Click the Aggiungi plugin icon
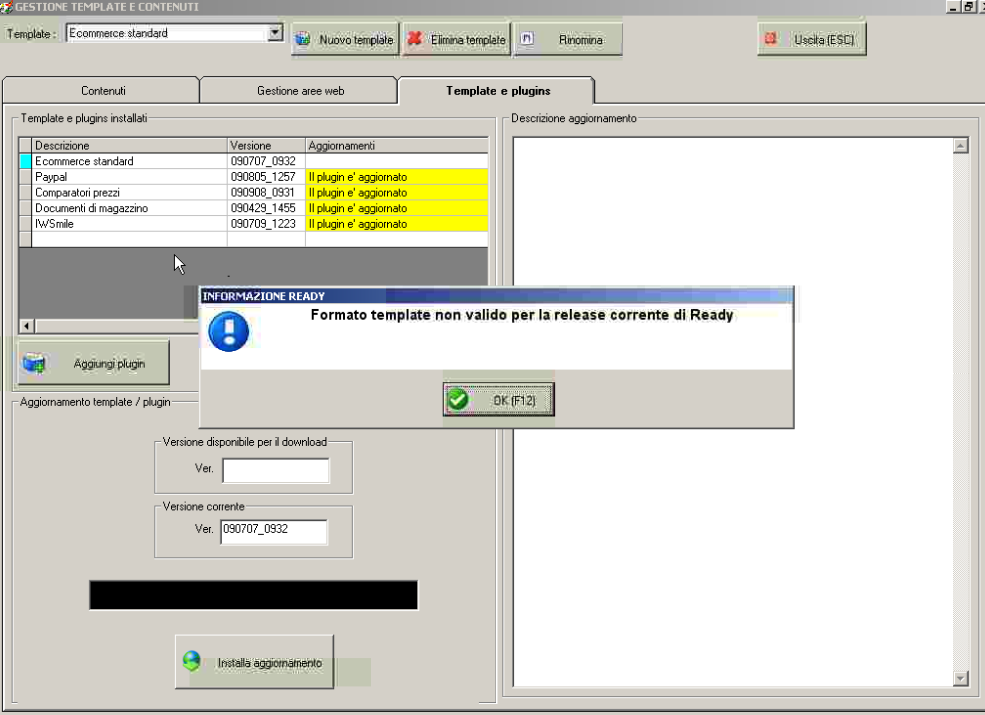Viewport: 985px width, 715px height. (x=34, y=363)
